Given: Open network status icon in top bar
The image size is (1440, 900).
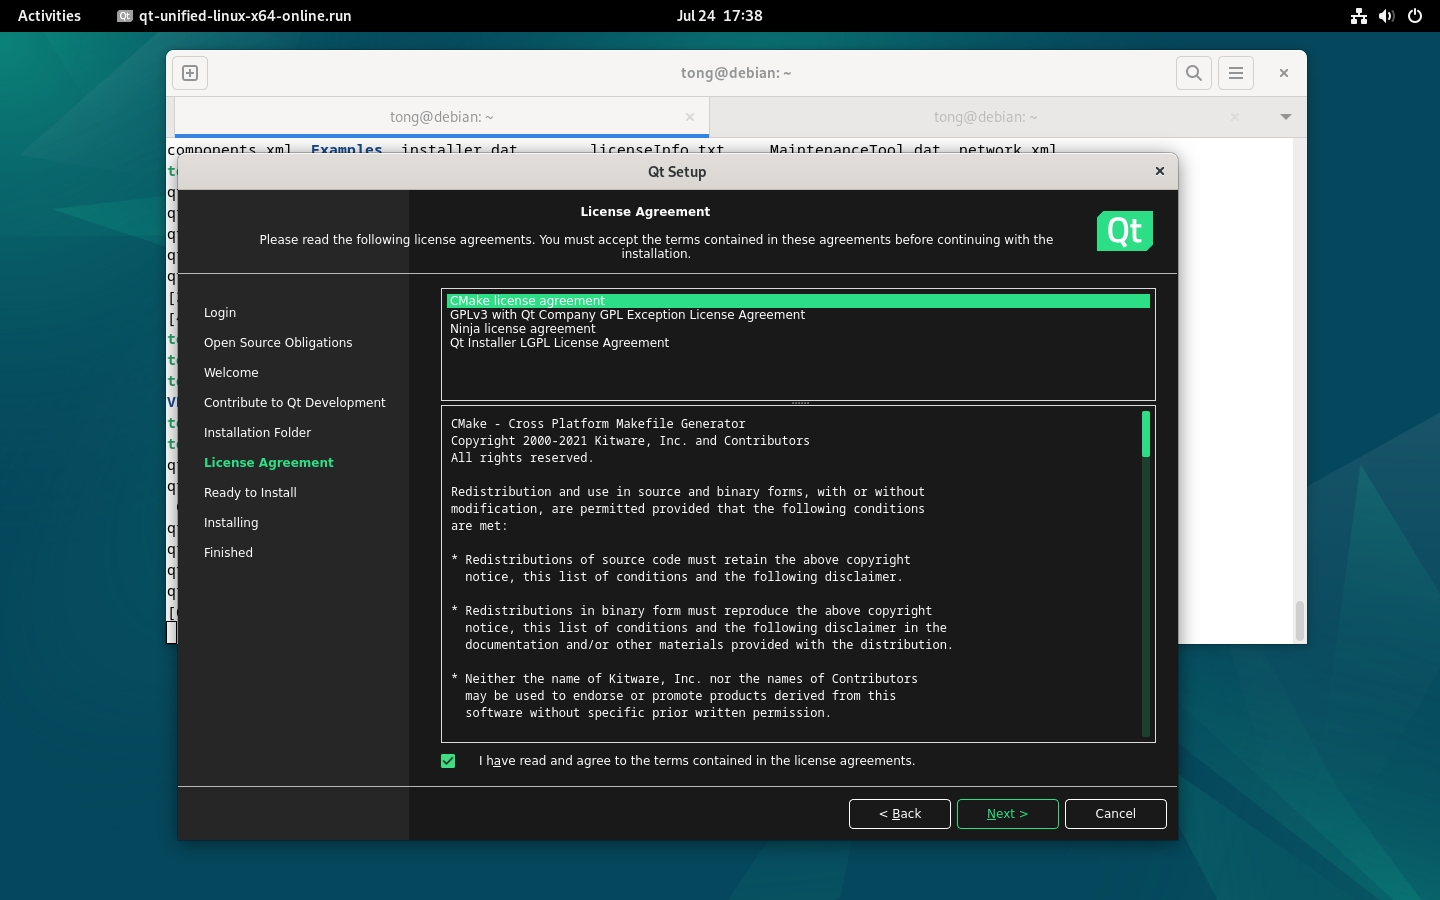Looking at the screenshot, I should [x=1359, y=16].
